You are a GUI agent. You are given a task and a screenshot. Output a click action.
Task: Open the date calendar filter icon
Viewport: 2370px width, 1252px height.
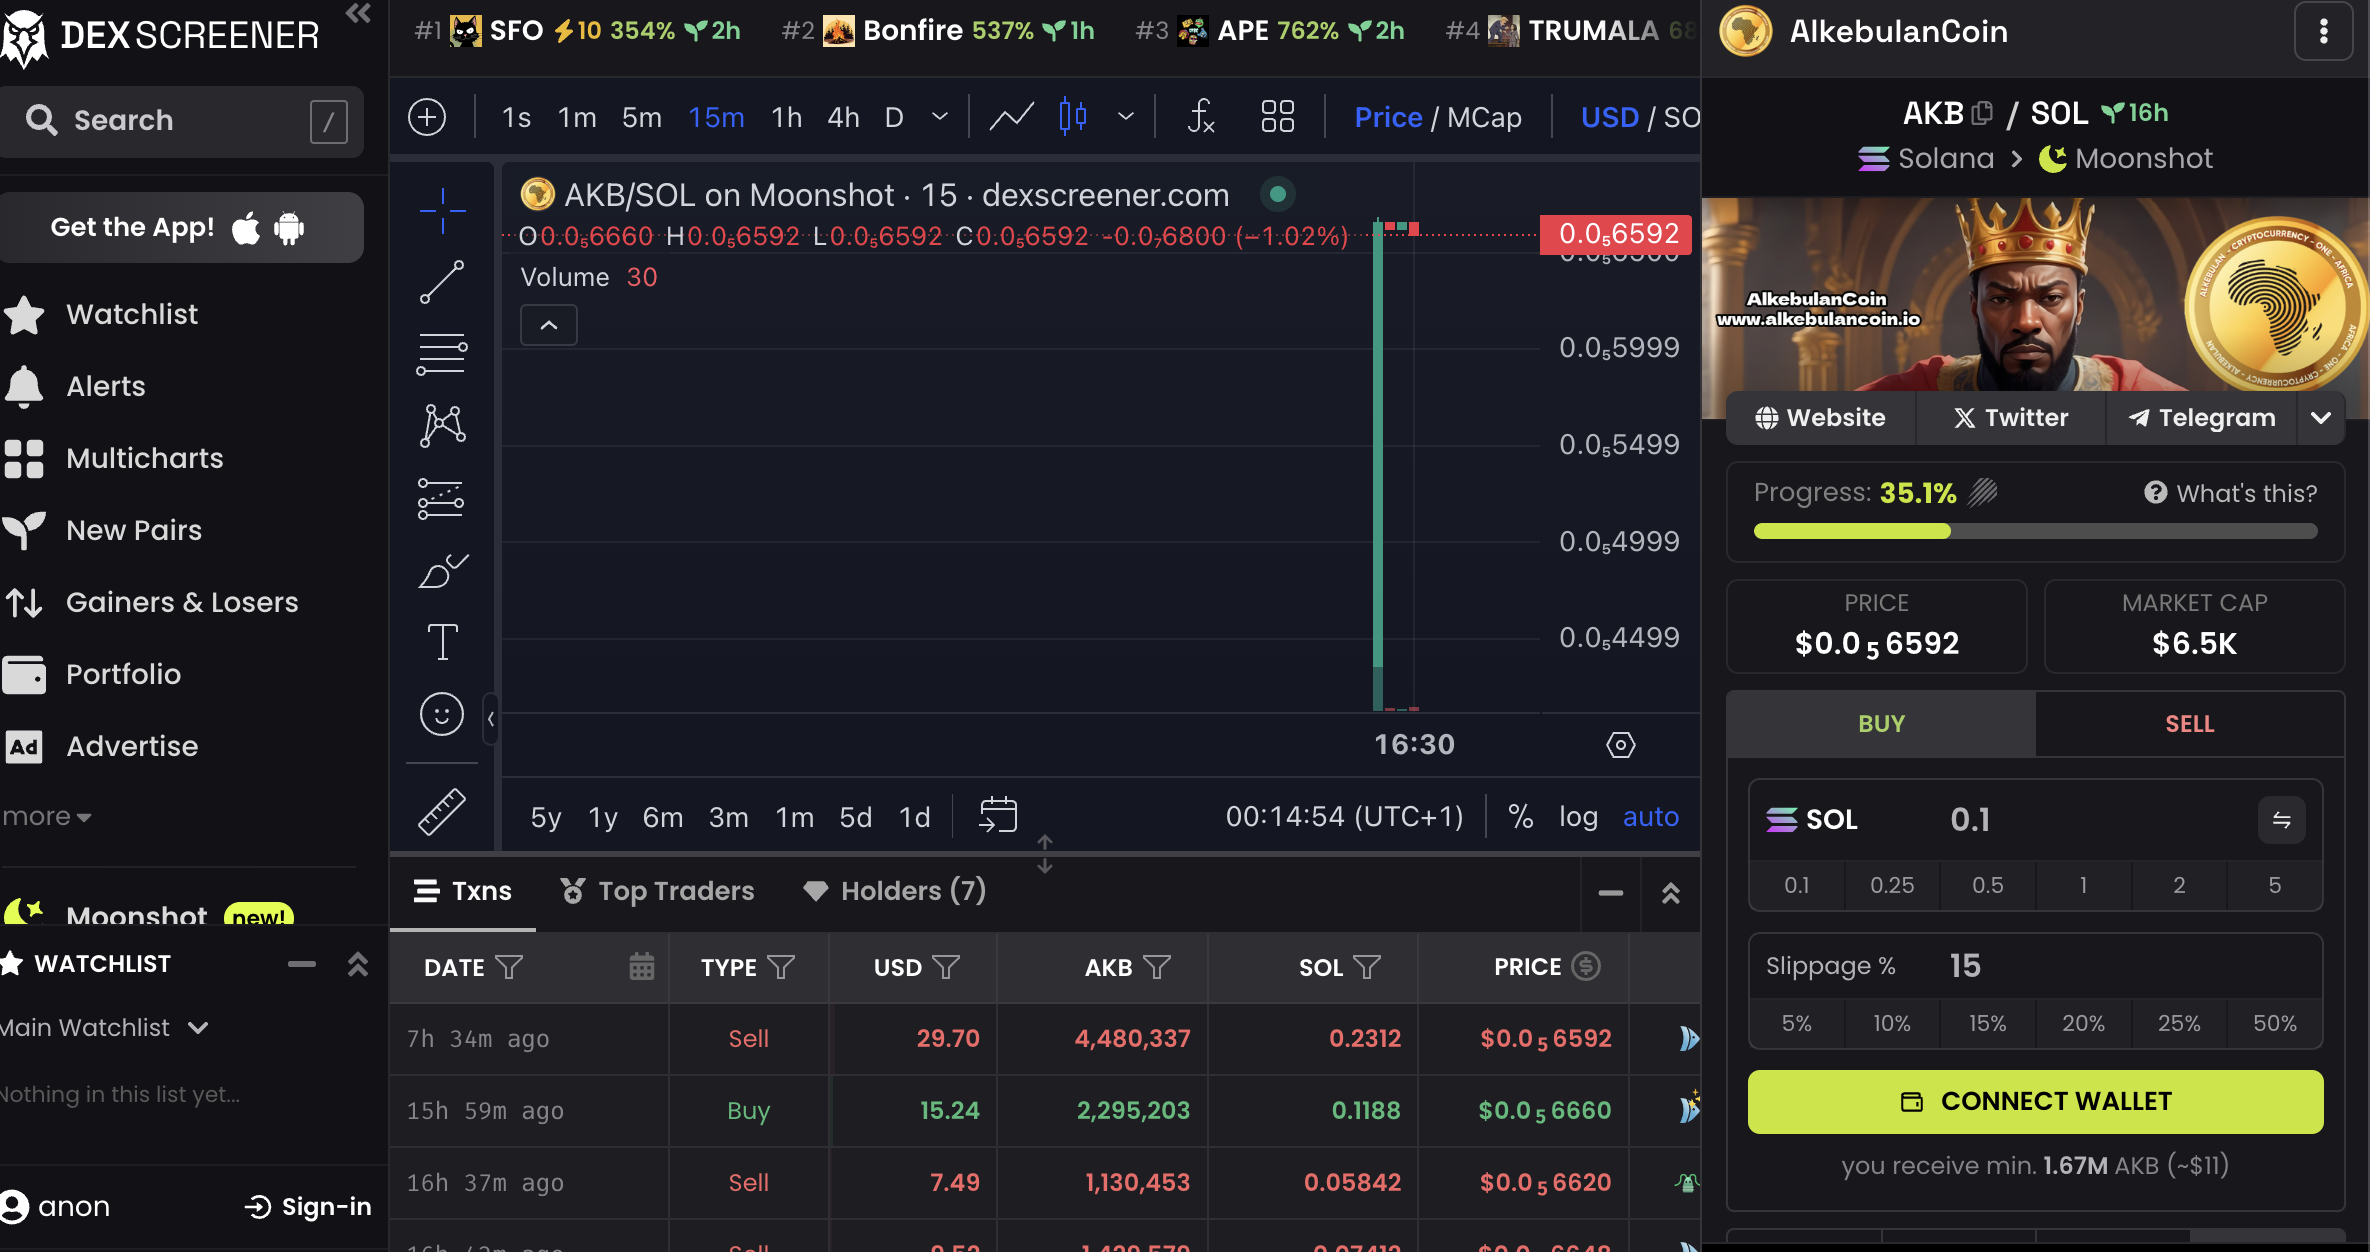point(641,967)
